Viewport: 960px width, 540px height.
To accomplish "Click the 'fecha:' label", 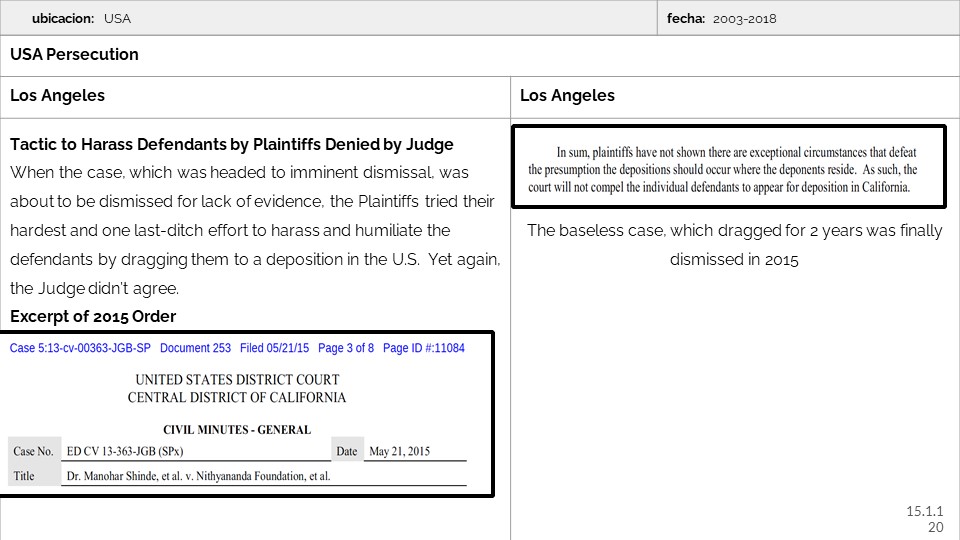I will (686, 18).
